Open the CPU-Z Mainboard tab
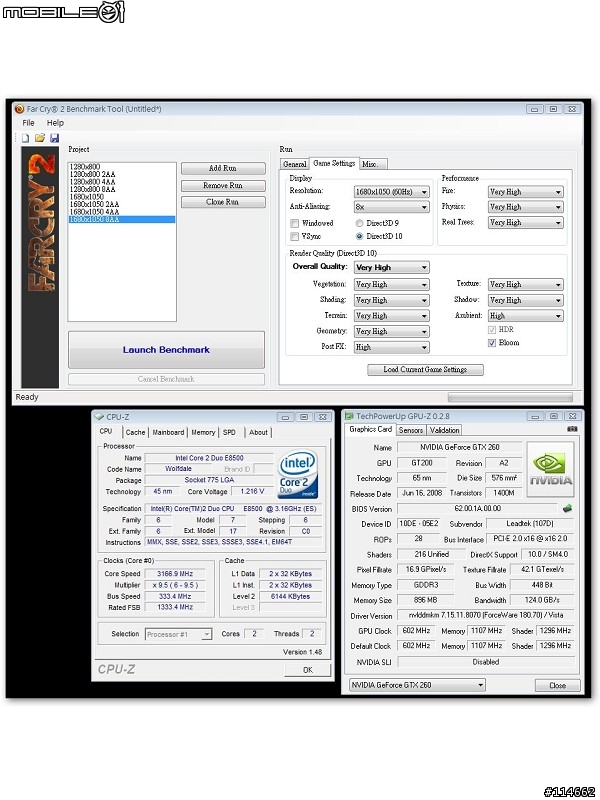This screenshot has height=800, width=600. 168,432
